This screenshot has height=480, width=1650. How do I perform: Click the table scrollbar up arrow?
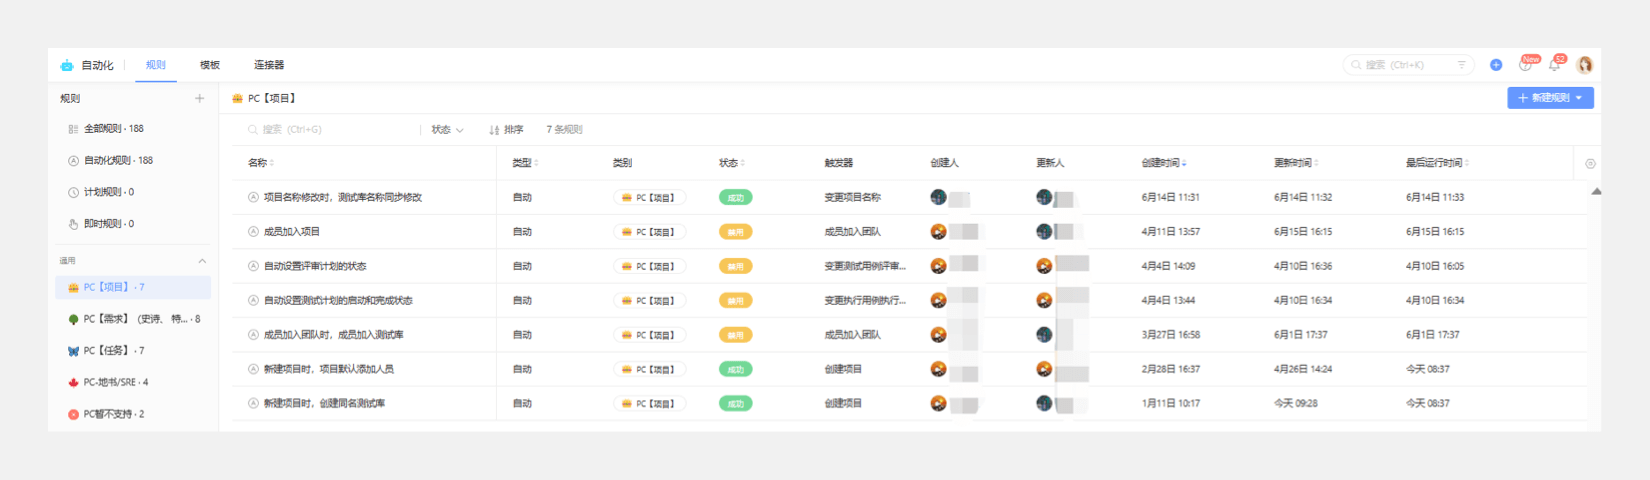1596,191
